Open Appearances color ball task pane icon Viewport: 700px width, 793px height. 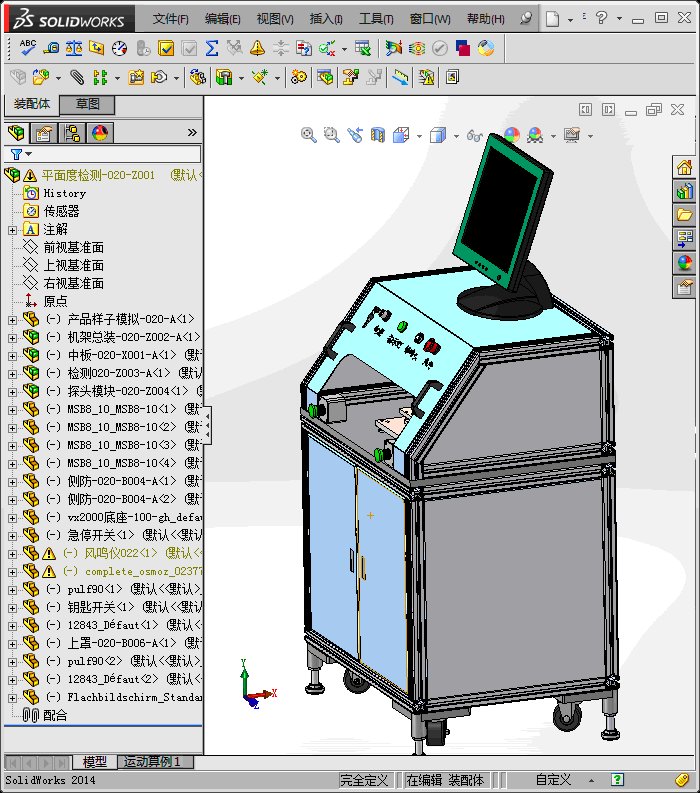(x=684, y=263)
